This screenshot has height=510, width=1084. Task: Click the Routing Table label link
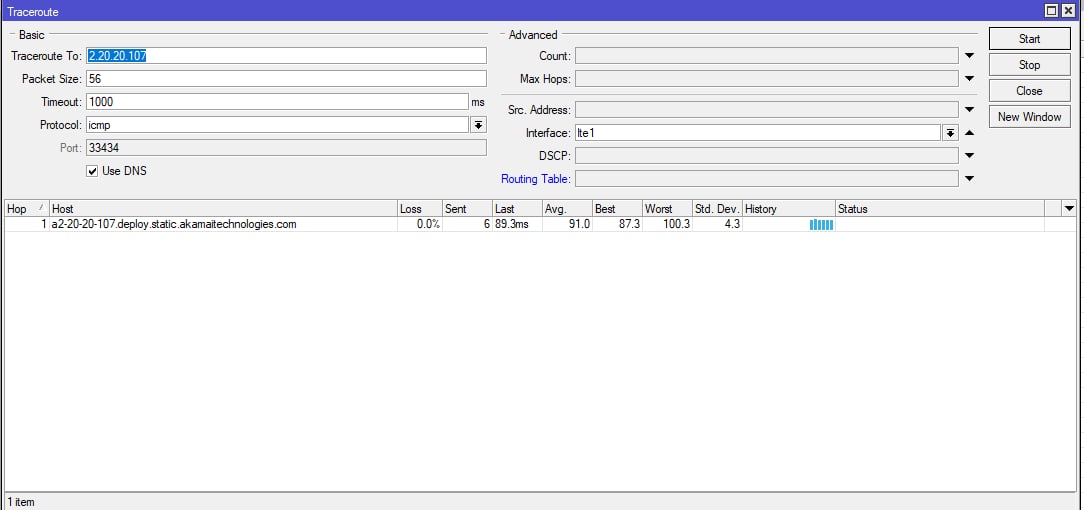click(x=536, y=179)
